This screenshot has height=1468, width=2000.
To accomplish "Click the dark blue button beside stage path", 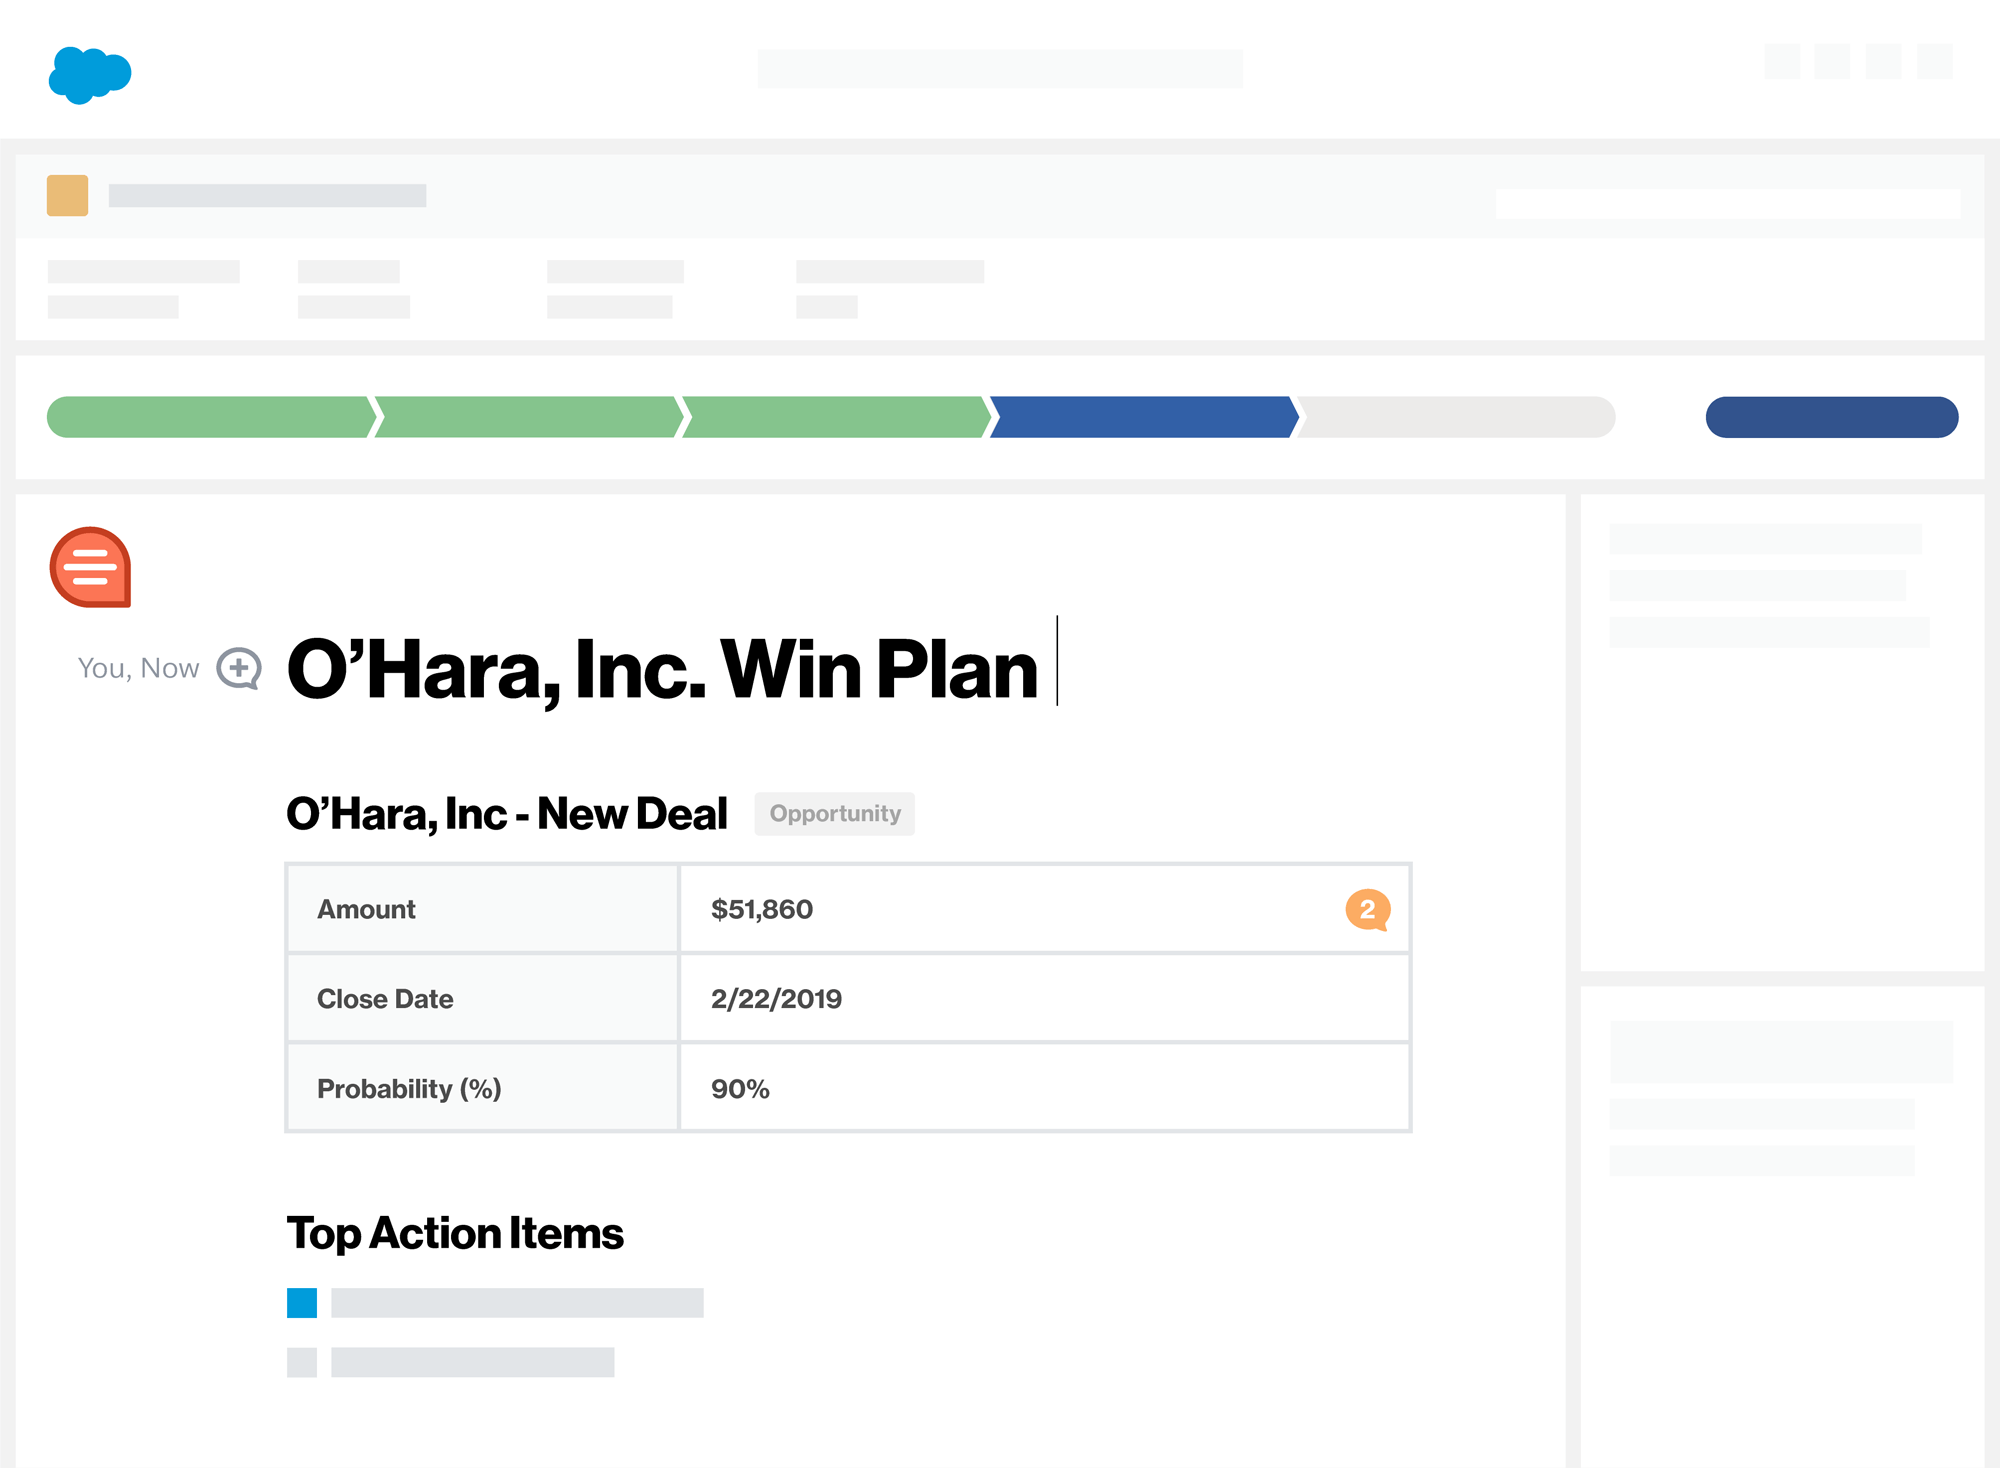I will 1832,417.
